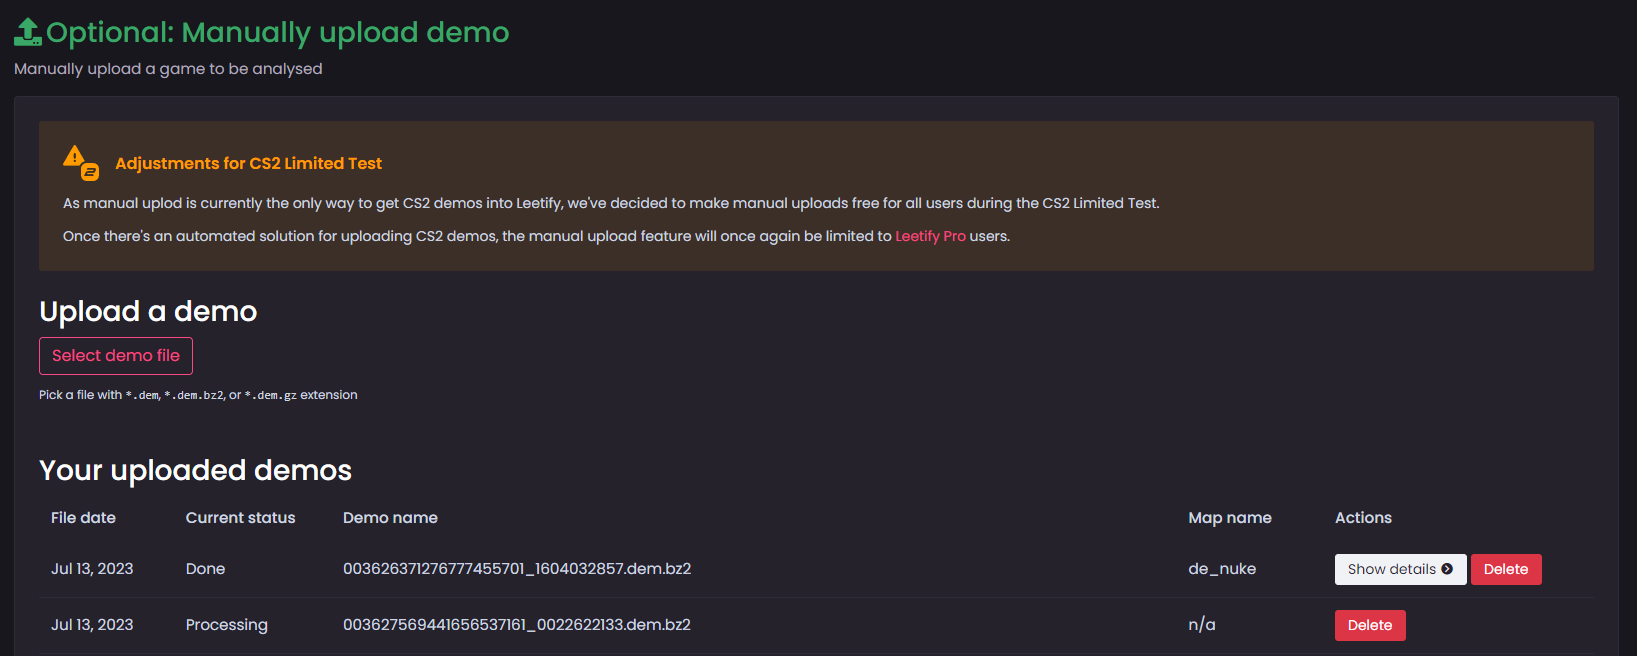This screenshot has height=656, width=1637.
Task: Click the Map name column header
Action: pyautogui.click(x=1230, y=518)
